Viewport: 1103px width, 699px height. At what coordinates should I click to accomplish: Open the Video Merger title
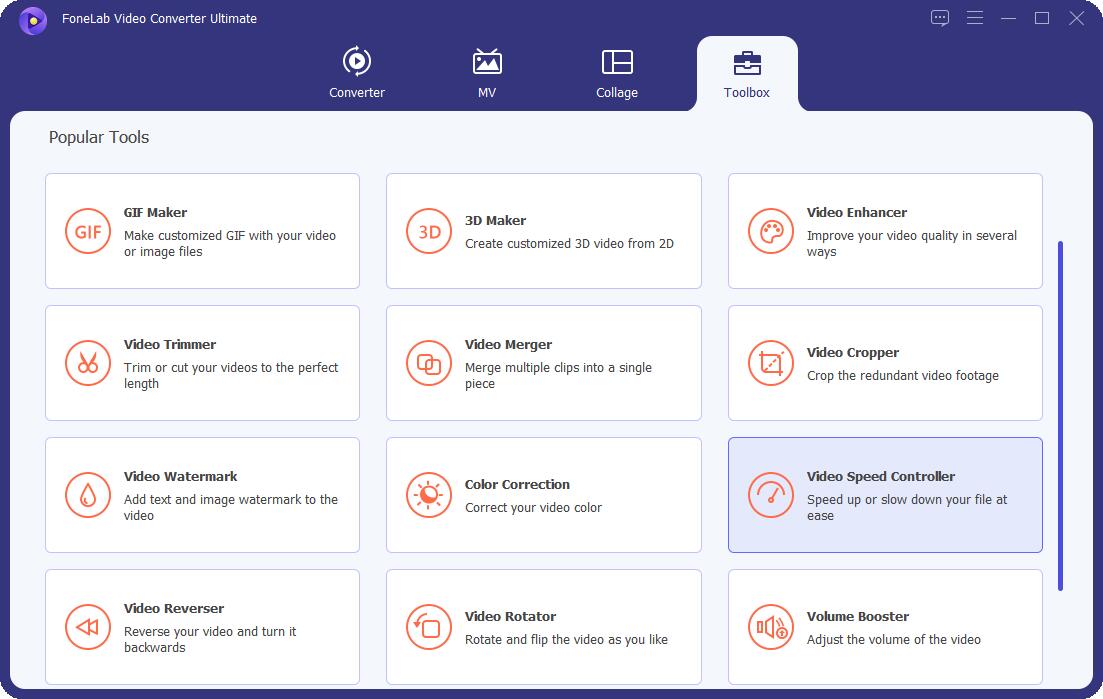click(508, 345)
